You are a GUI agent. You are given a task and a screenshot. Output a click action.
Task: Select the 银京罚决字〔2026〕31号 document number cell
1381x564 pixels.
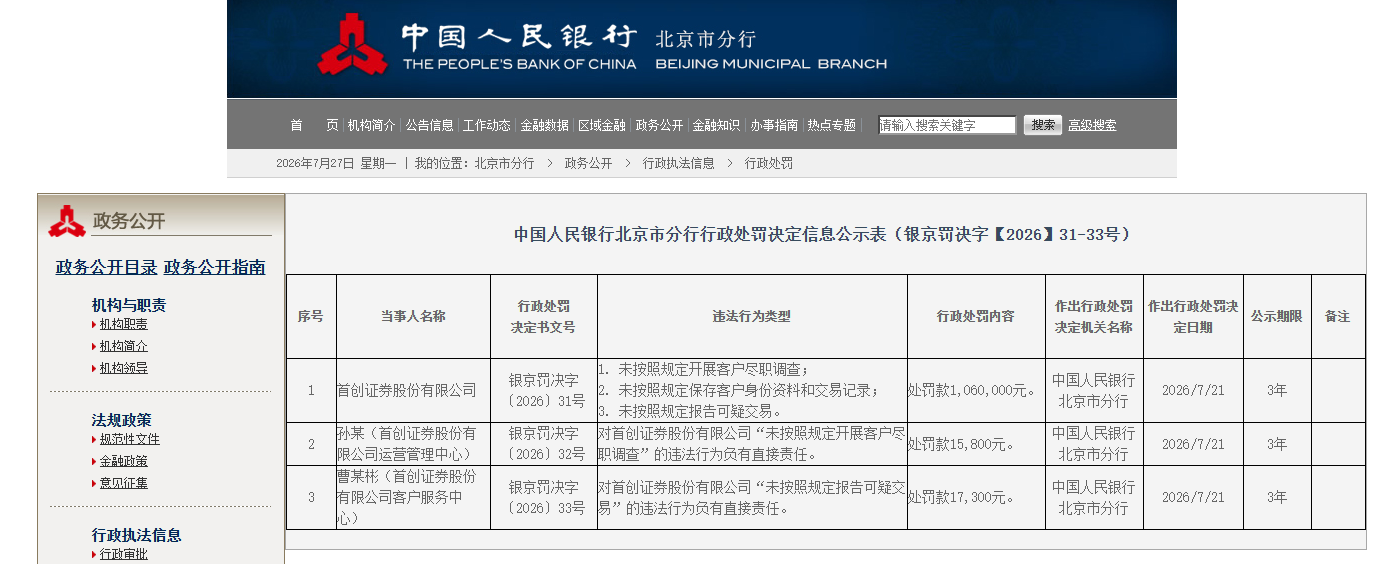[x=544, y=390]
